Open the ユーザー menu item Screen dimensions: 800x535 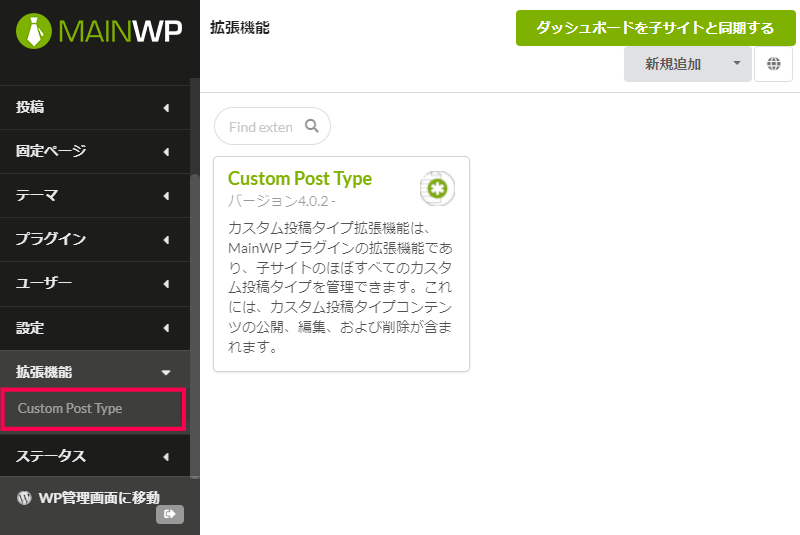point(95,284)
